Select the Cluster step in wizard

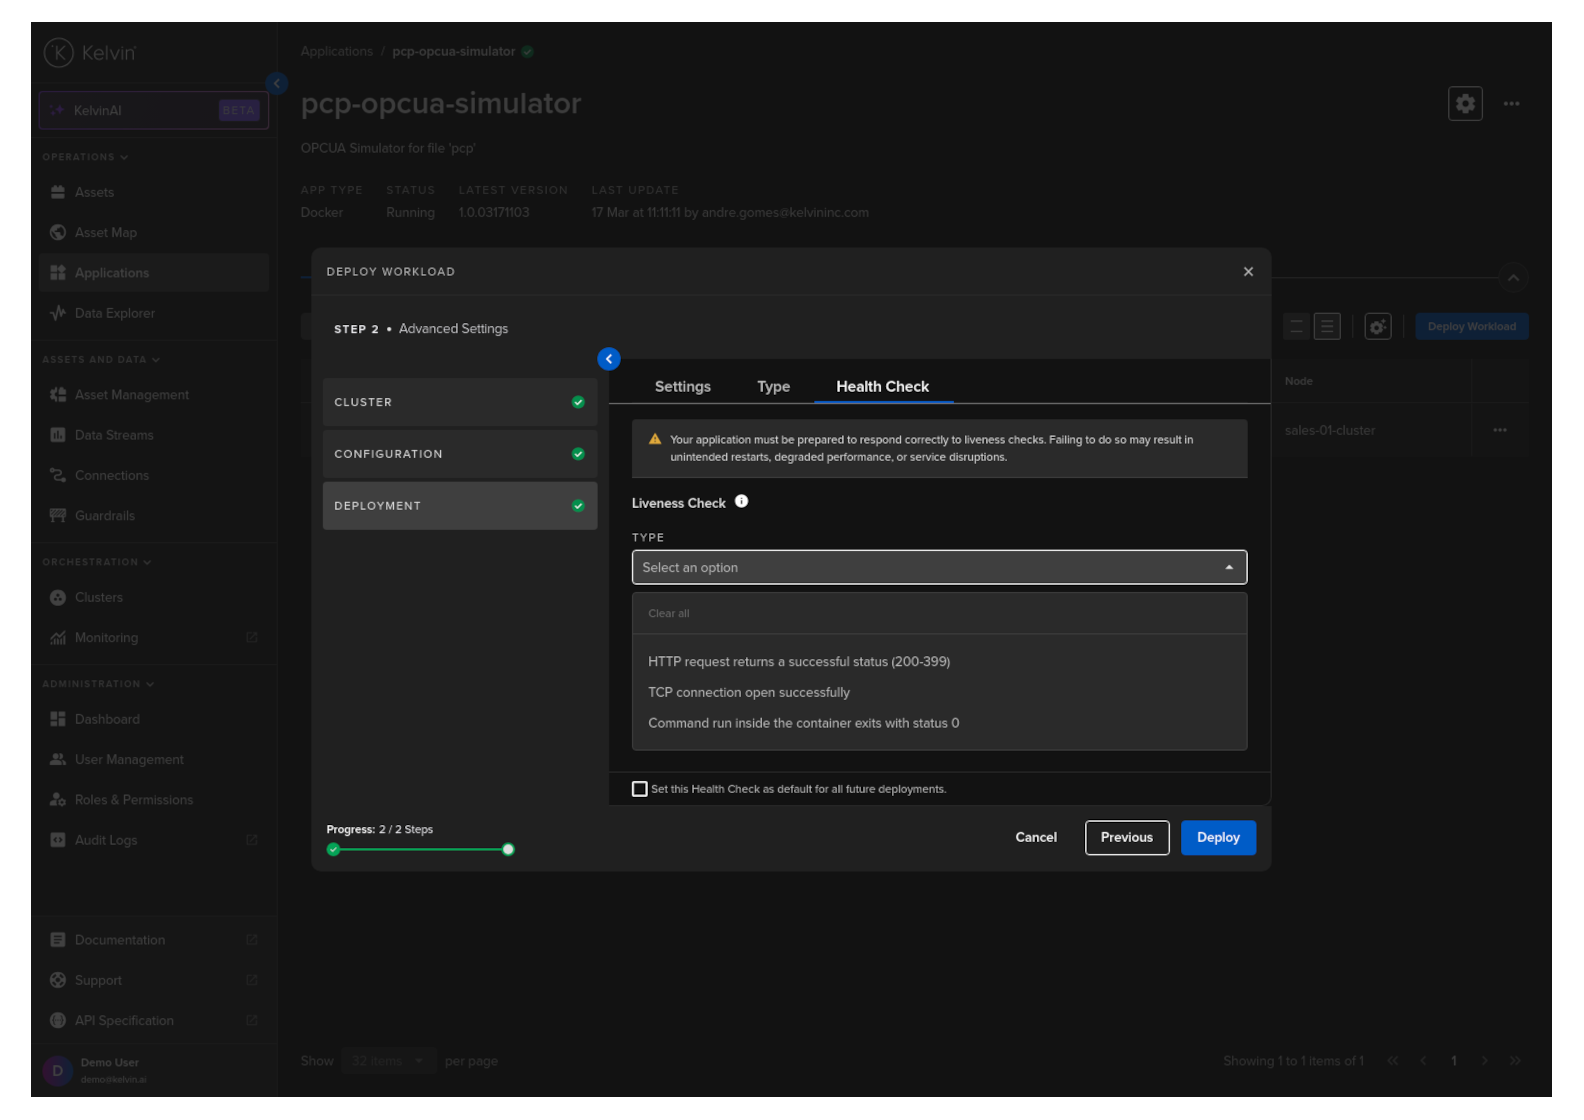click(x=459, y=403)
